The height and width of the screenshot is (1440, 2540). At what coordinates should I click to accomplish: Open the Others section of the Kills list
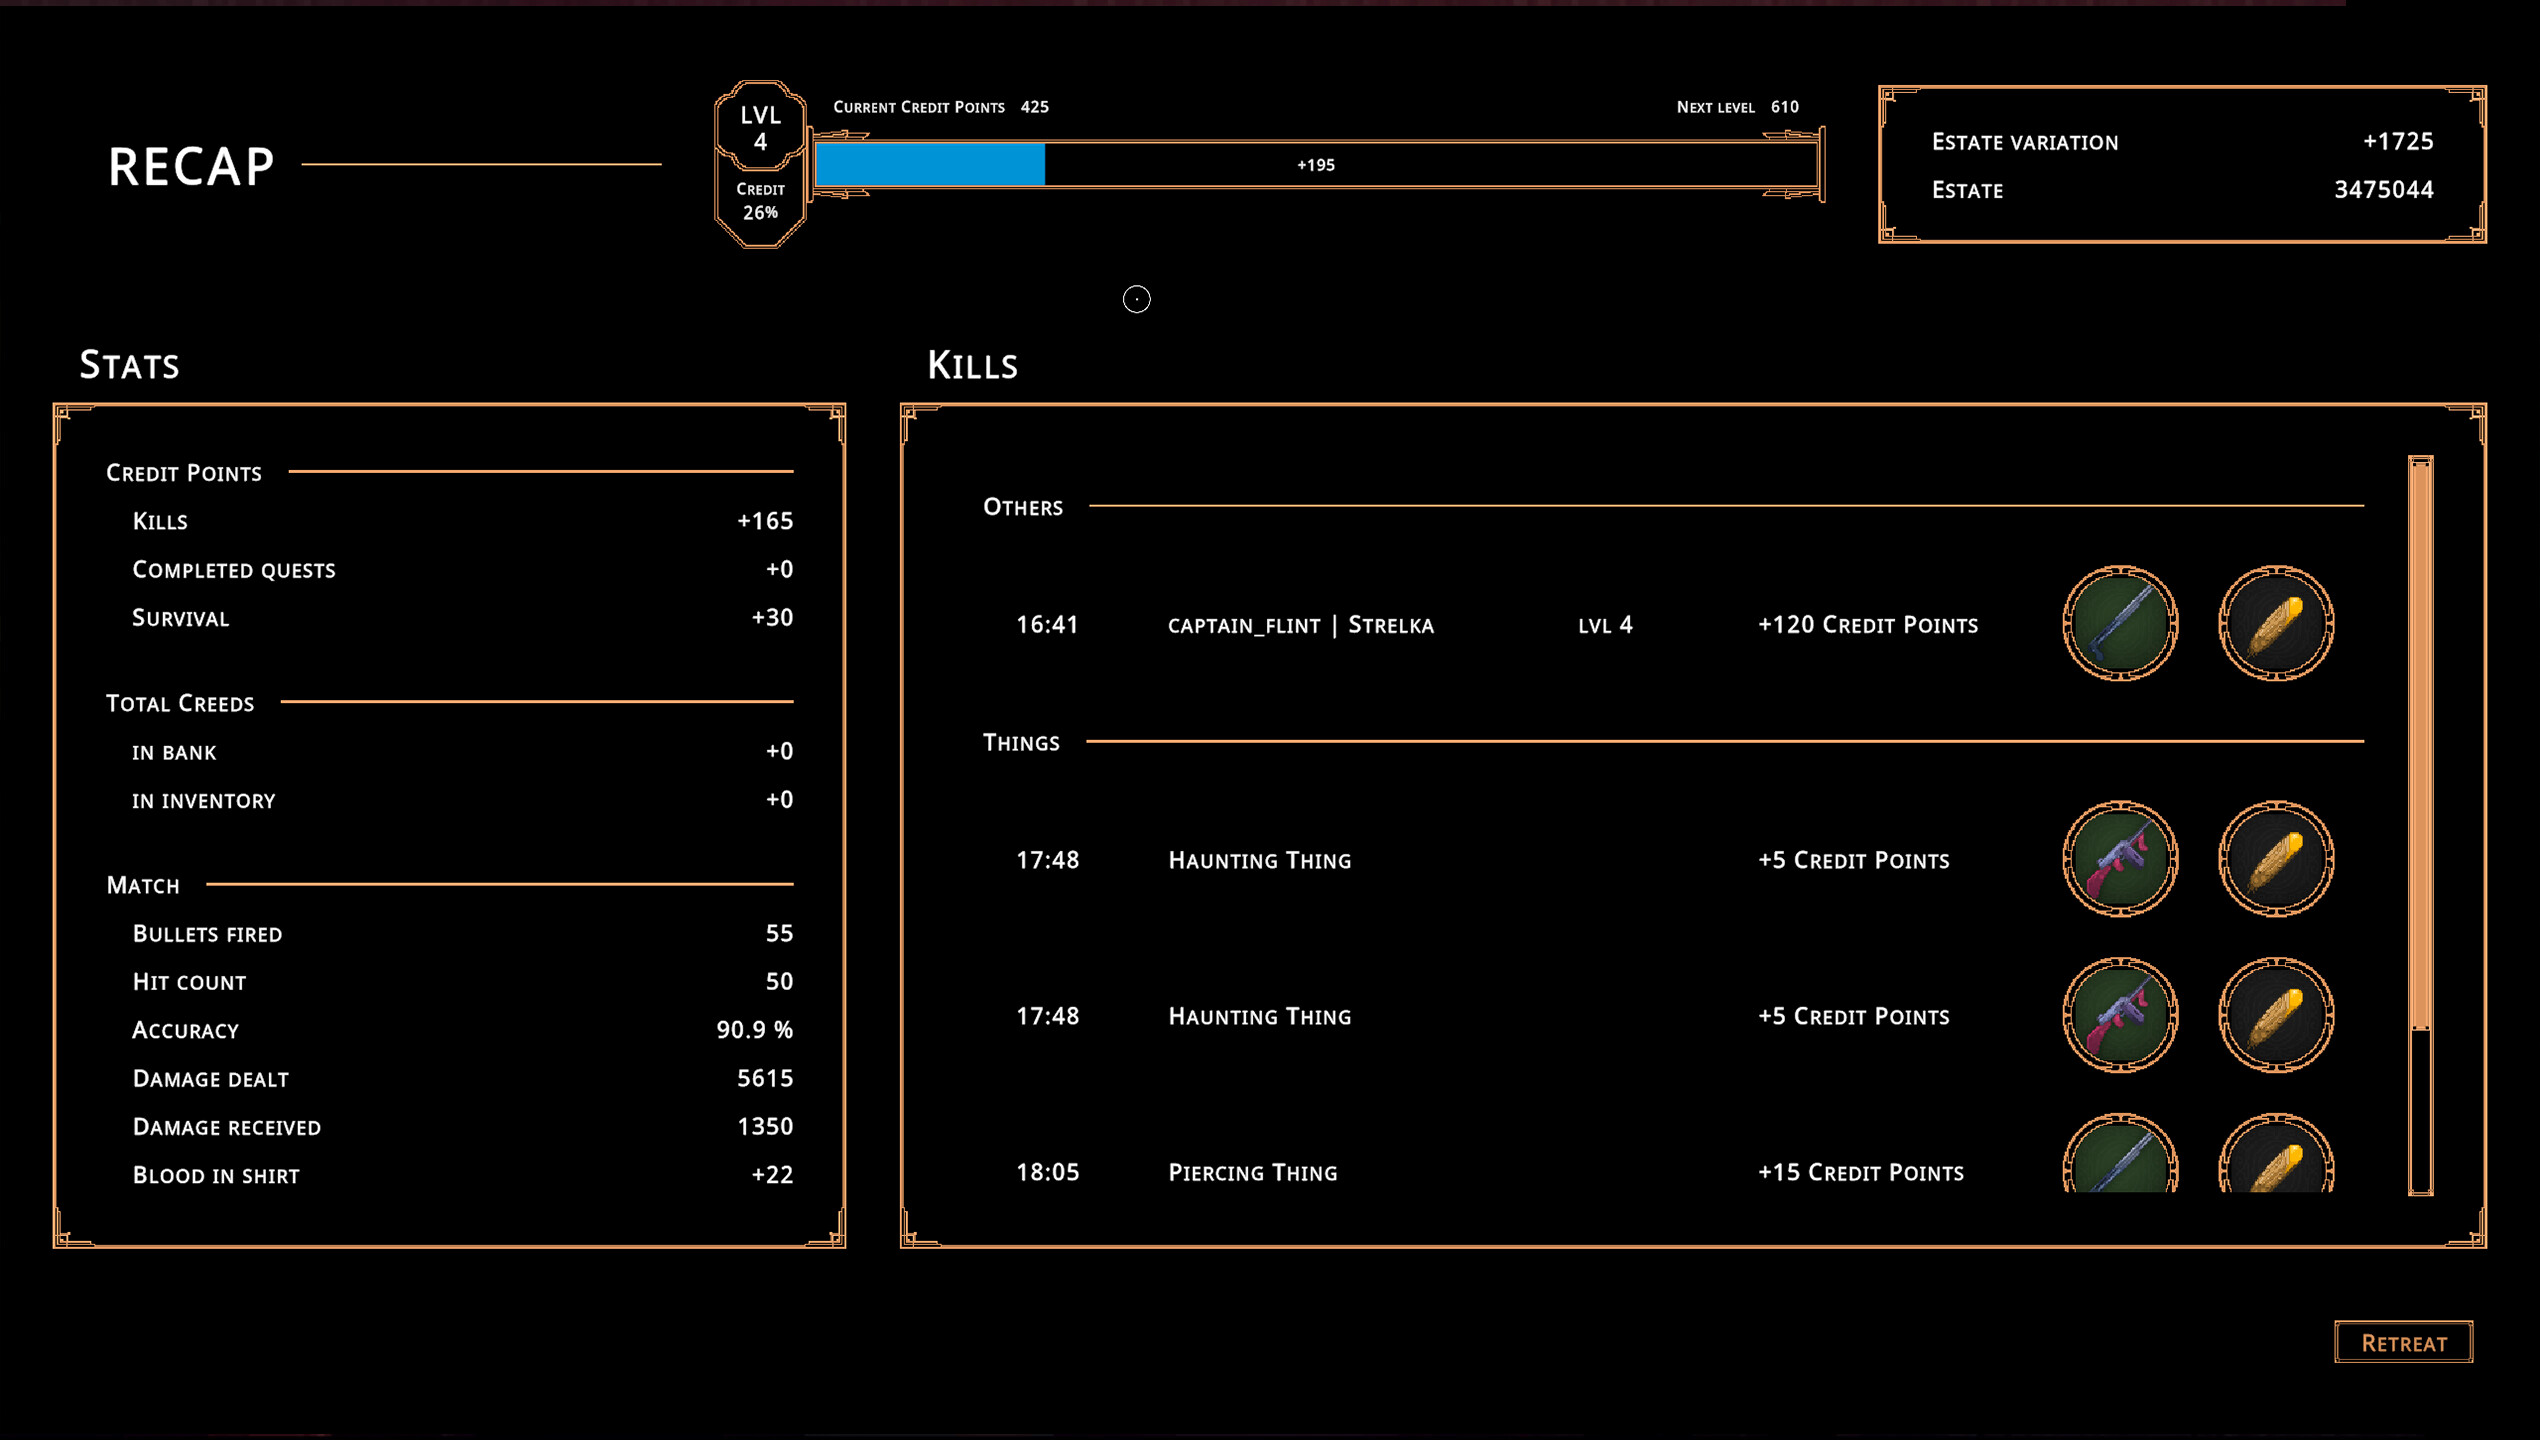pos(1023,507)
